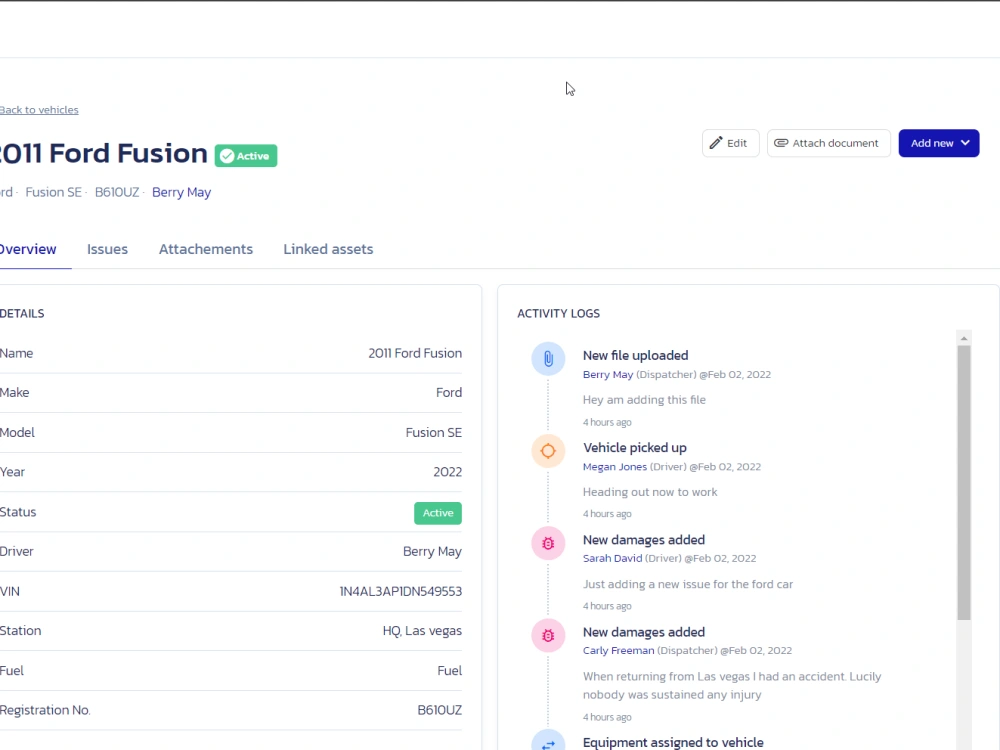Open Berry May link under vehicle title
1000x750 pixels.
click(181, 192)
